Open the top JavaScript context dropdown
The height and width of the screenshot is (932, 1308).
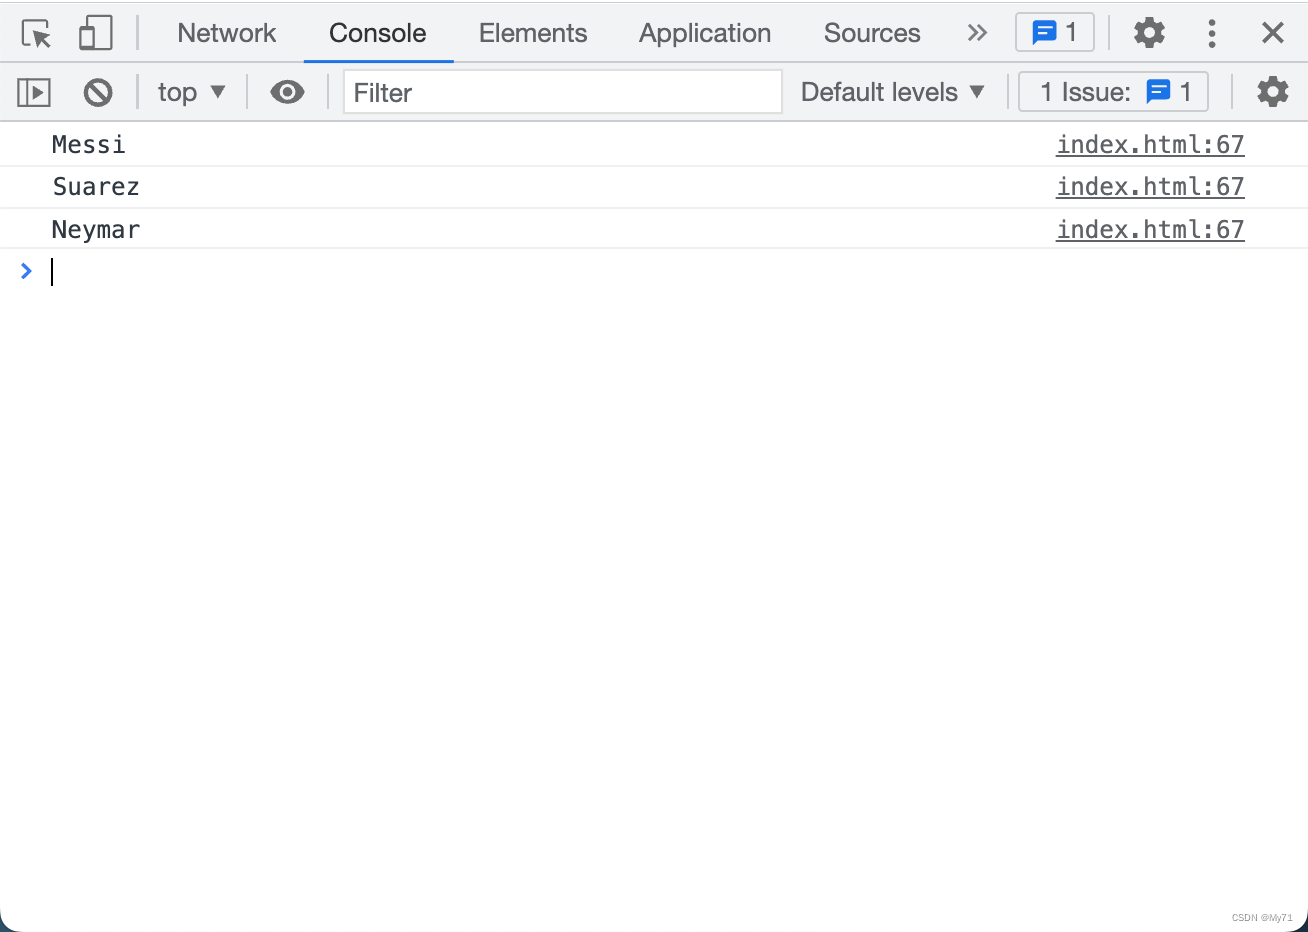191,93
